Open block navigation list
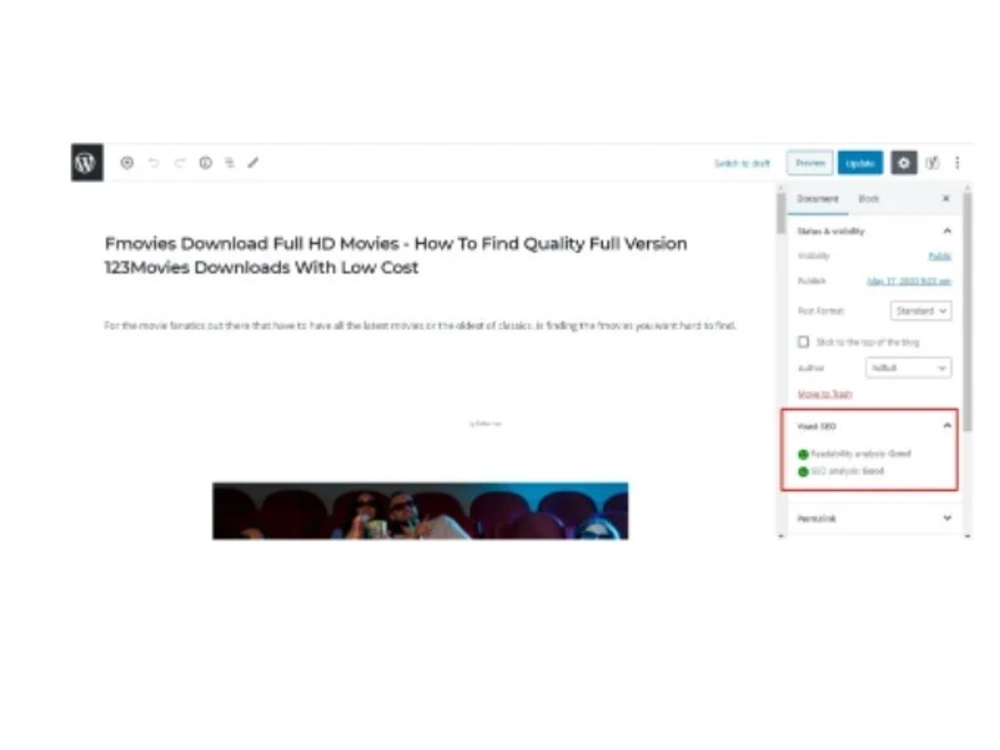 [230, 163]
